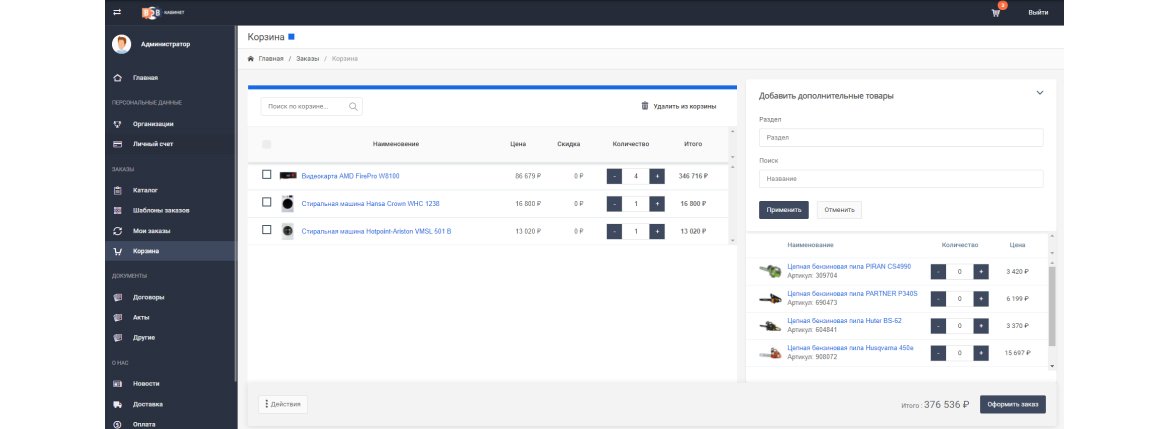Click the Отменить button

pyautogui.click(x=839, y=210)
